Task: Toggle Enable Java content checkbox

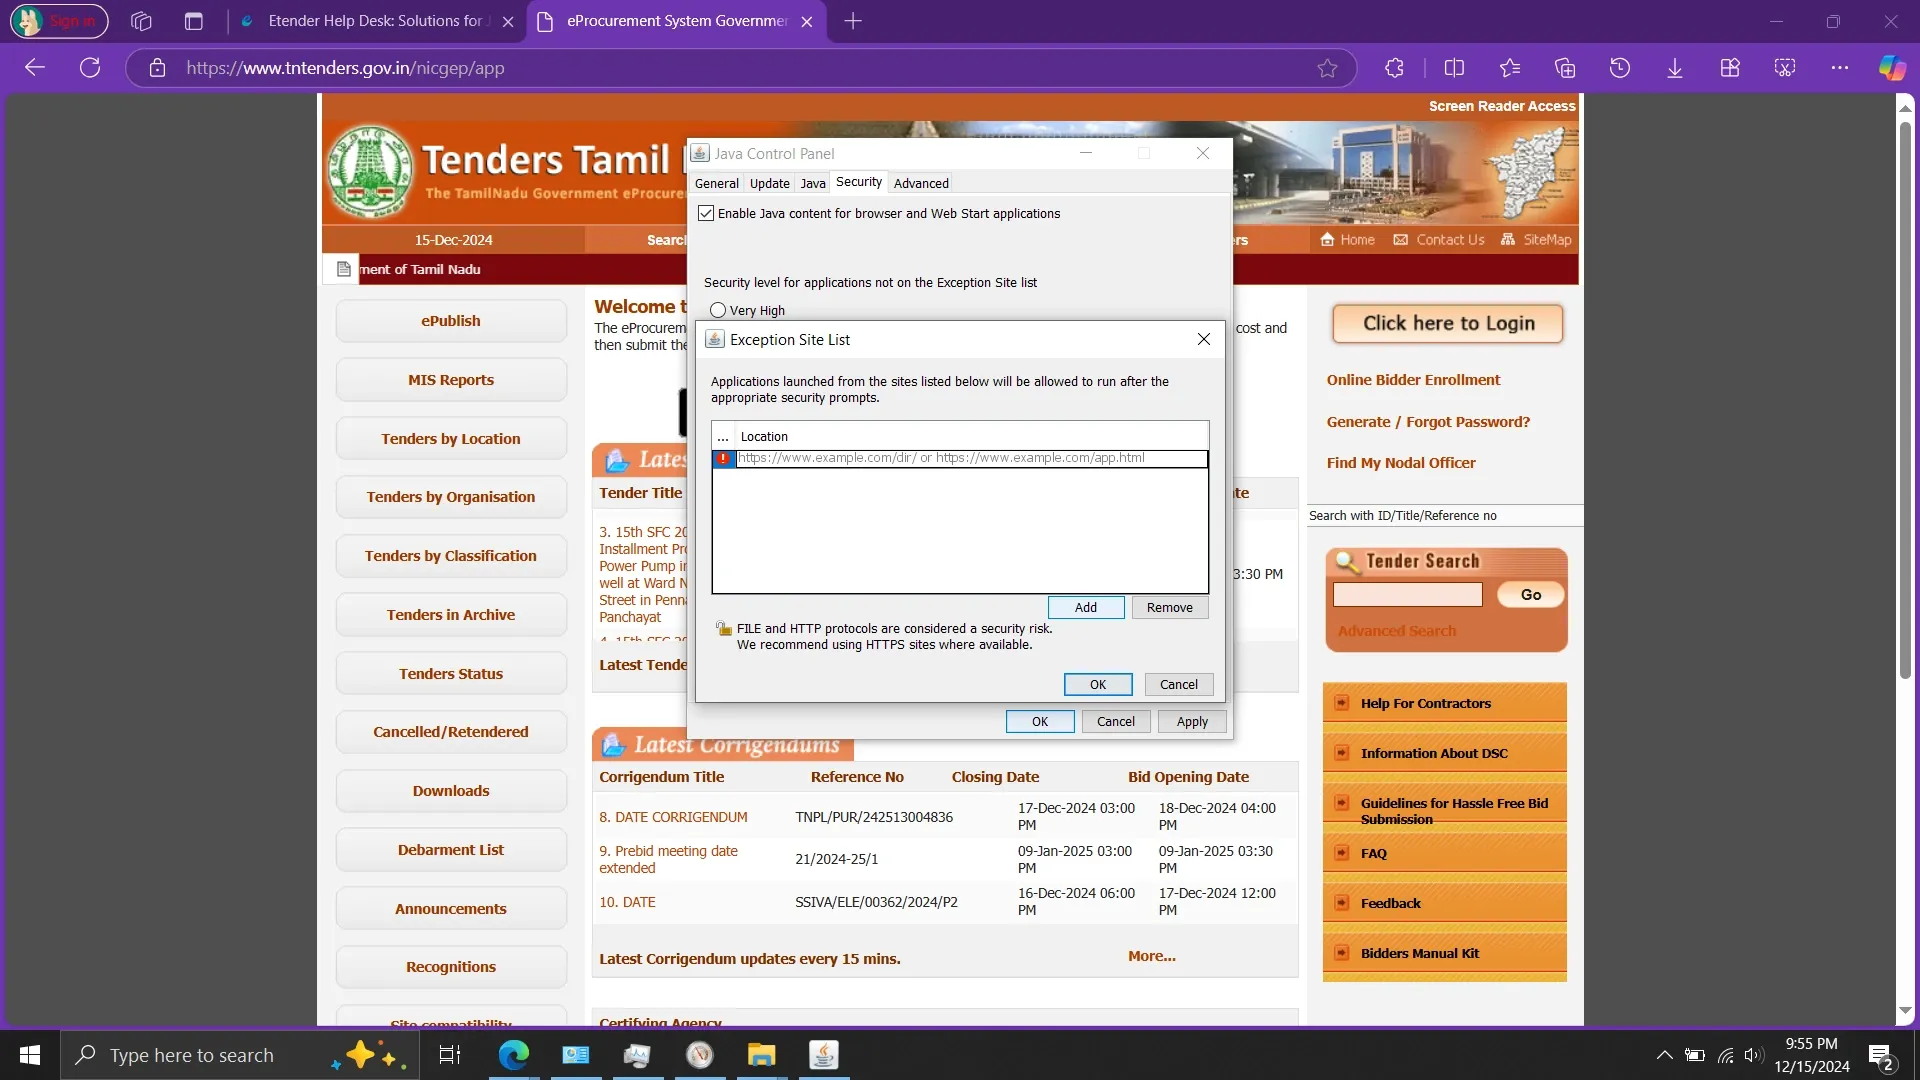Action: coord(706,214)
